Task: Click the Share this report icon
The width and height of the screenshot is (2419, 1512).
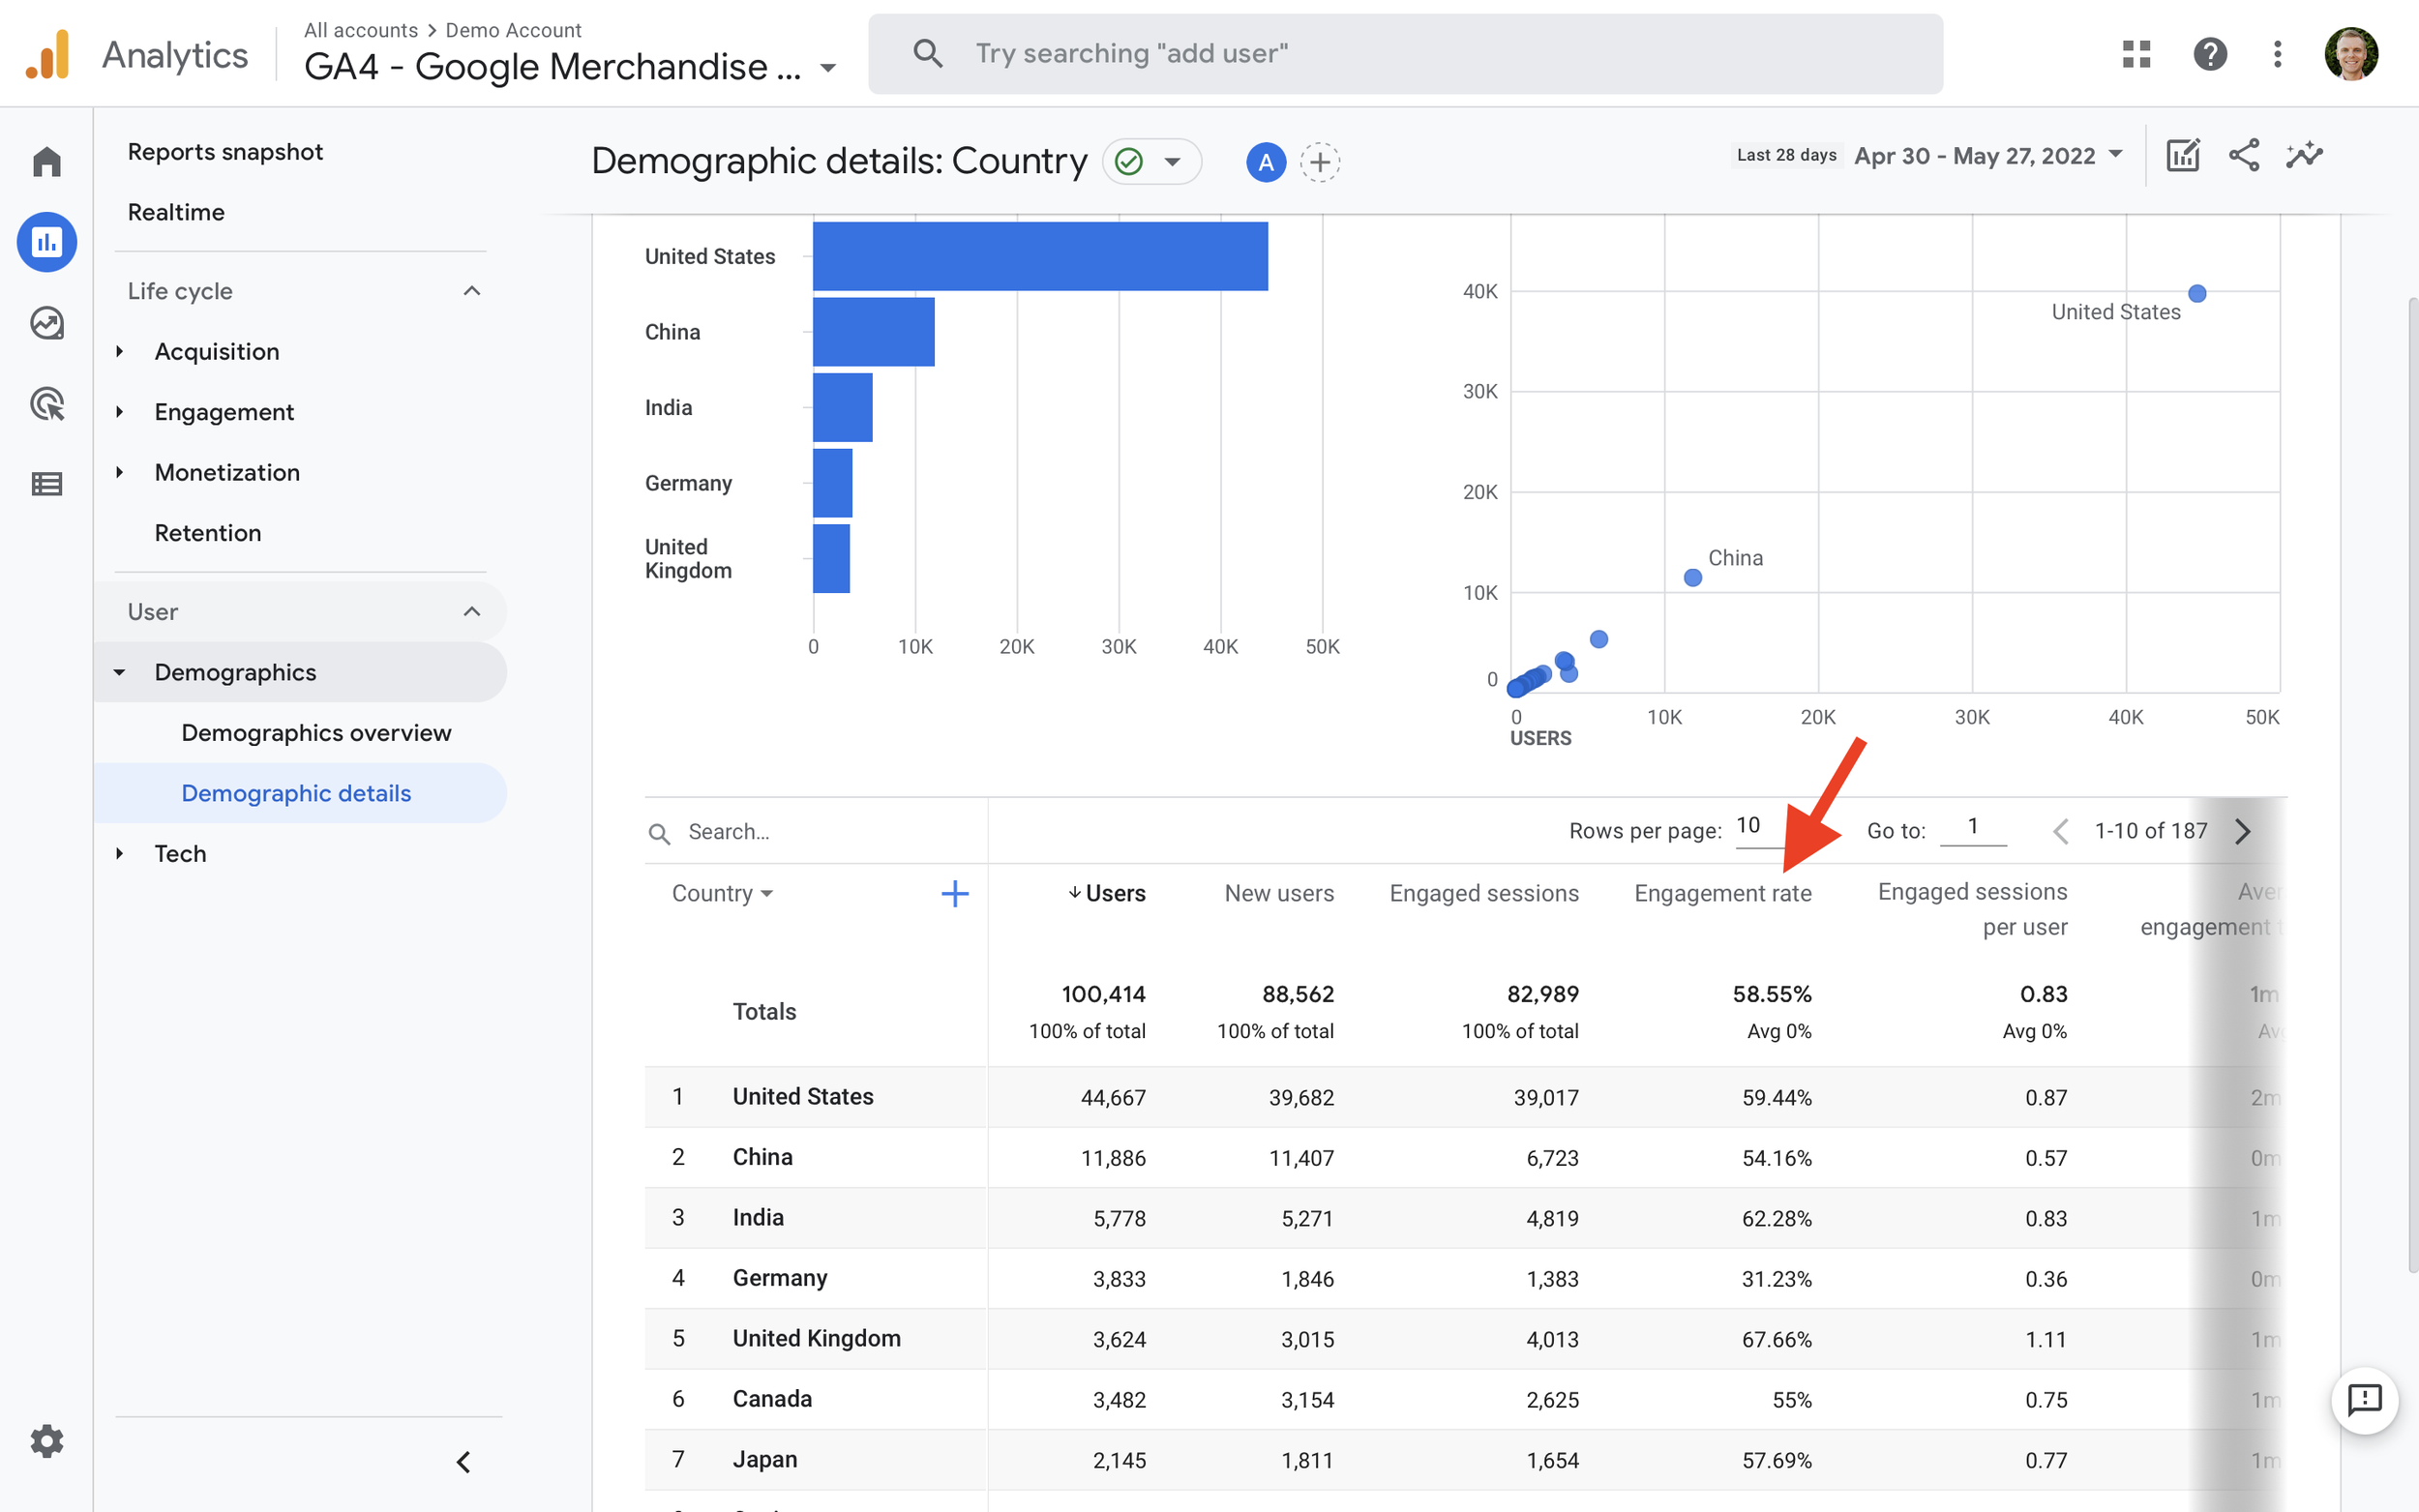Action: pyautogui.click(x=2243, y=156)
